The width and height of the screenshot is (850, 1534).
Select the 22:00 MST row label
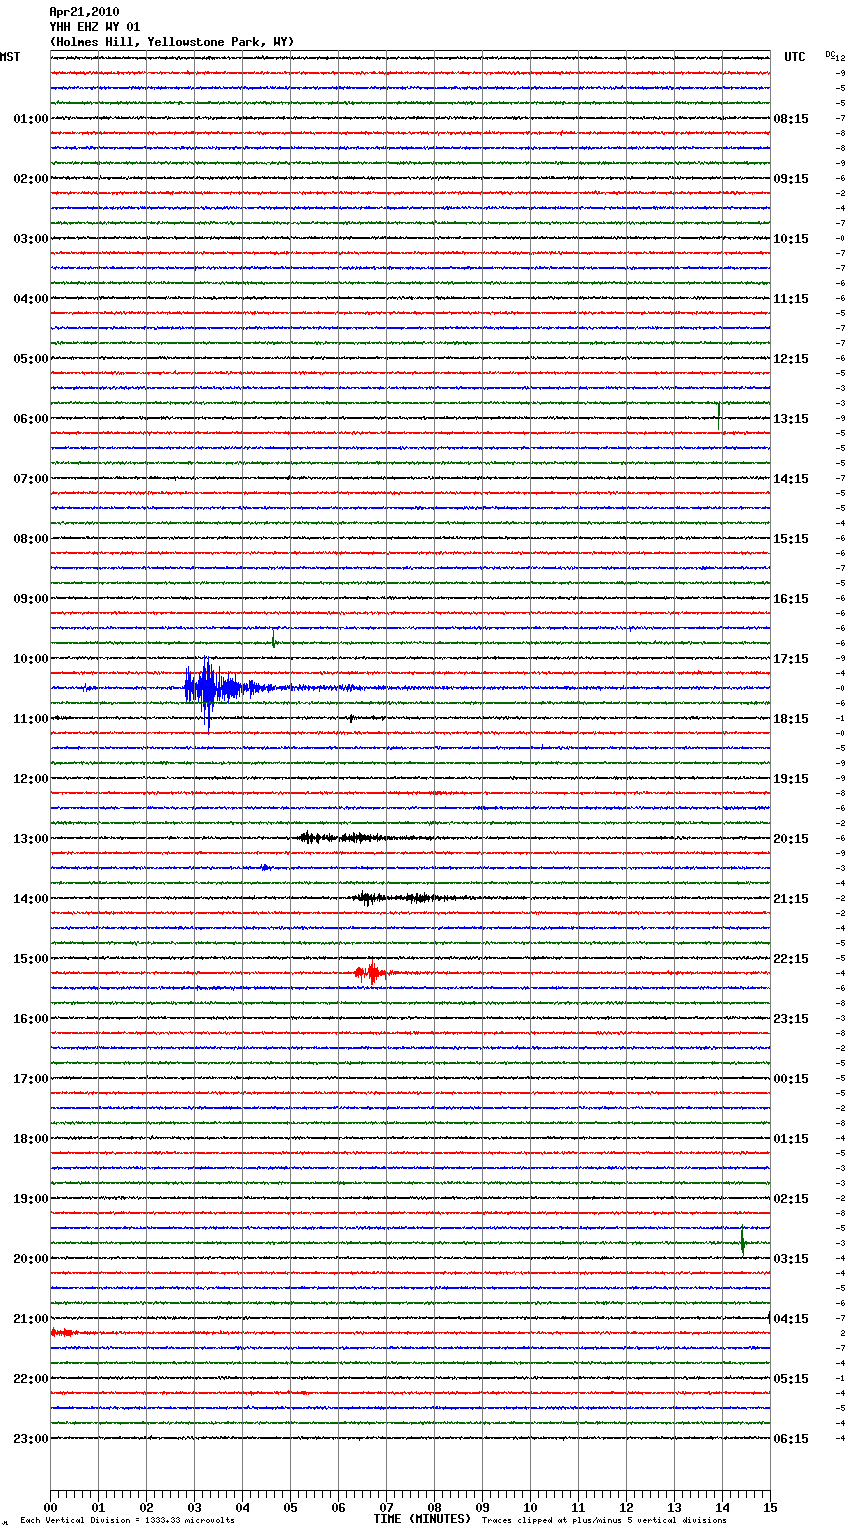click(x=31, y=1379)
